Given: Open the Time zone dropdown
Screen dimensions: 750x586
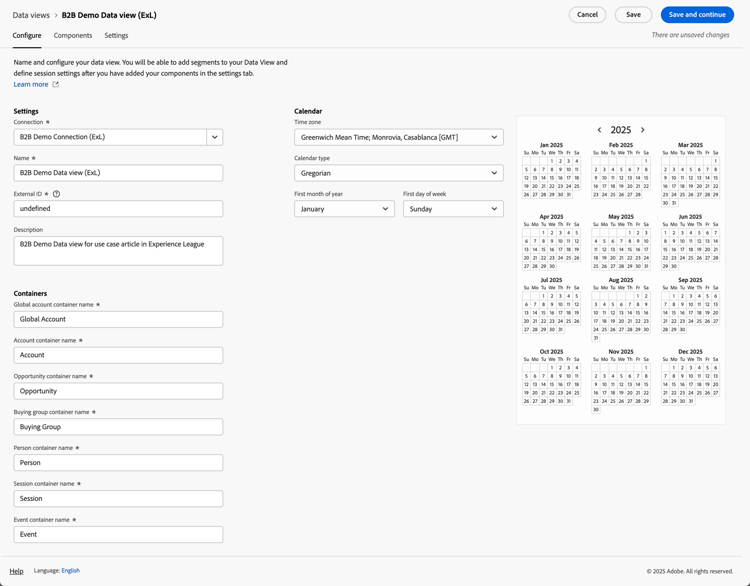Looking at the screenshot, I should click(x=398, y=137).
